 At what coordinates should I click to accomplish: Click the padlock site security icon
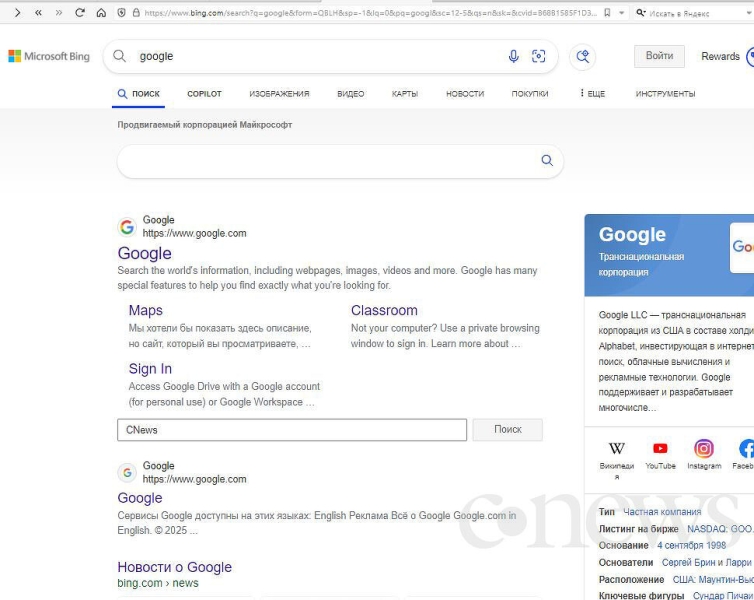pyautogui.click(x=136, y=13)
